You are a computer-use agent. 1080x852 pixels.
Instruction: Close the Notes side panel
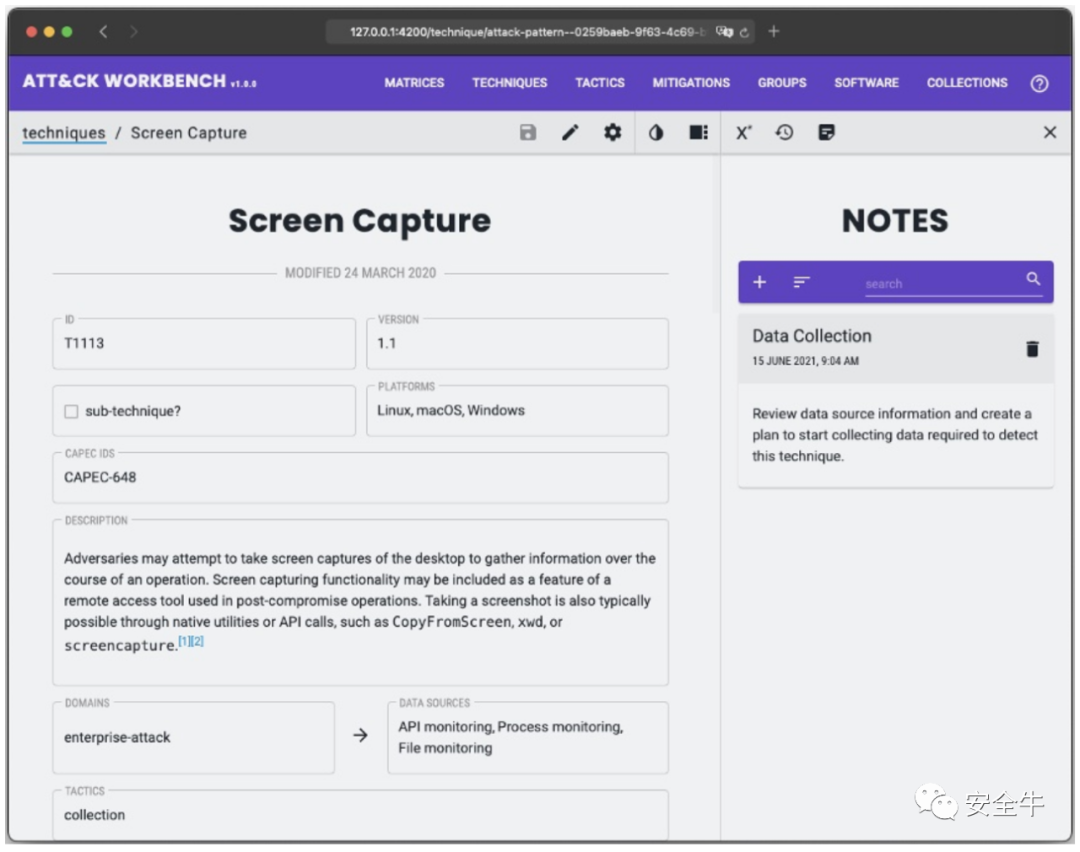[1050, 132]
